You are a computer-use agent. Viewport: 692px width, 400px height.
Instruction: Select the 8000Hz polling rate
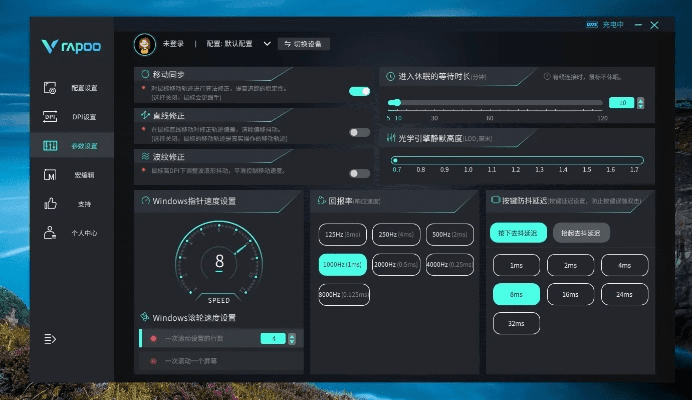click(x=344, y=294)
